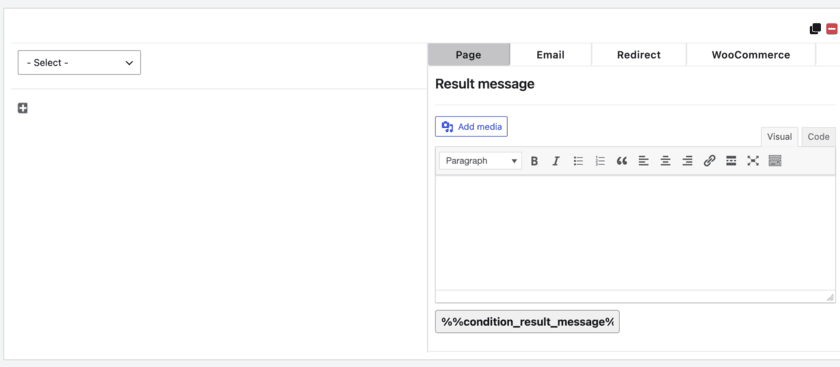Screen dimensions: 840x367
Task: Toggle the editor toolbar kitchen sink
Action: coord(775,161)
